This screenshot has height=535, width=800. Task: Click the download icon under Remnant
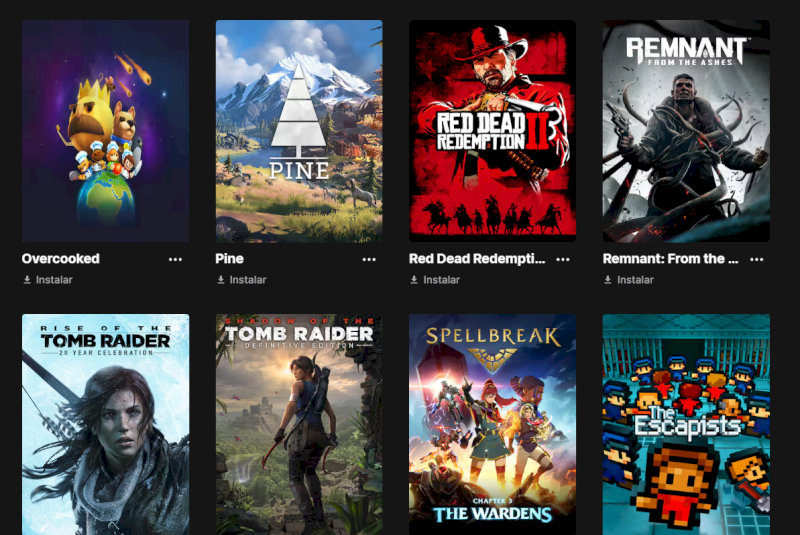tap(608, 279)
